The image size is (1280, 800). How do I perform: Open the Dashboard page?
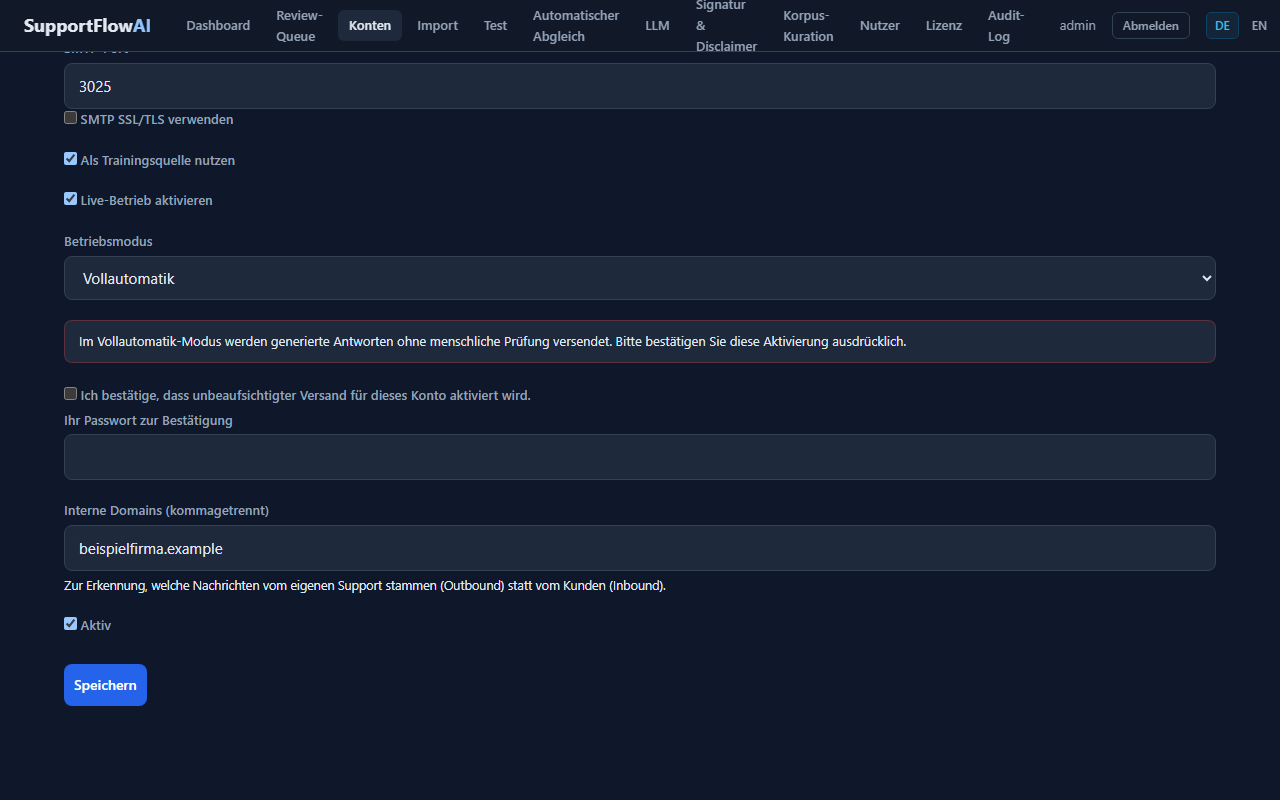point(218,26)
